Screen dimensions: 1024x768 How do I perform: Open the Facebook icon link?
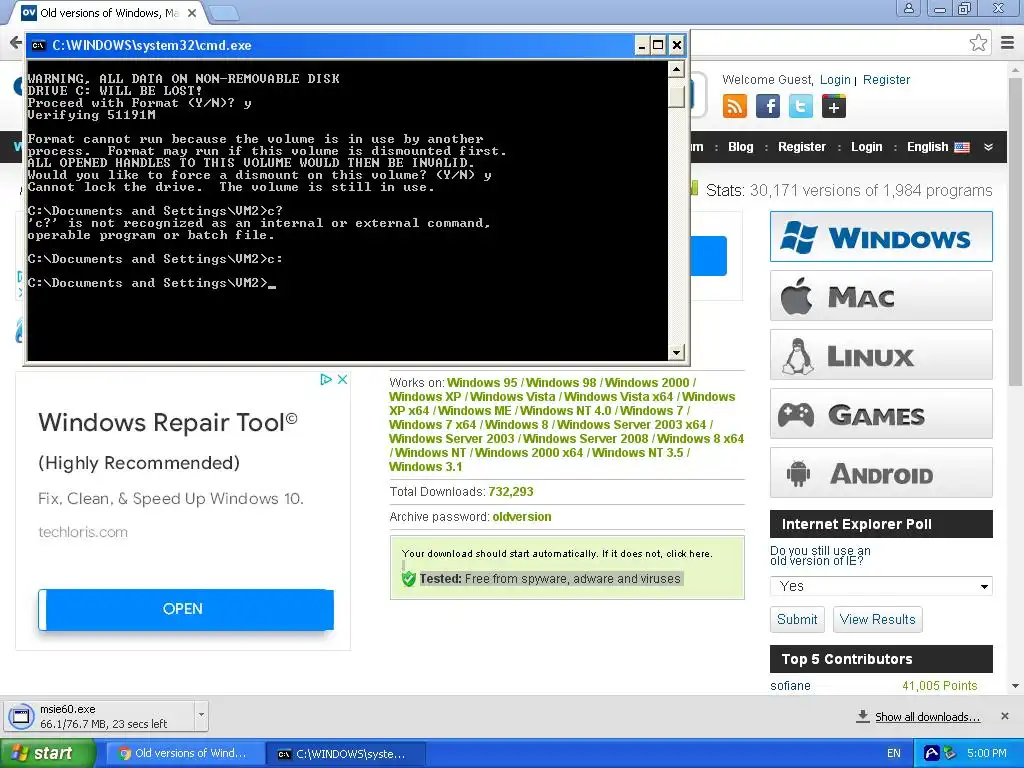point(768,106)
